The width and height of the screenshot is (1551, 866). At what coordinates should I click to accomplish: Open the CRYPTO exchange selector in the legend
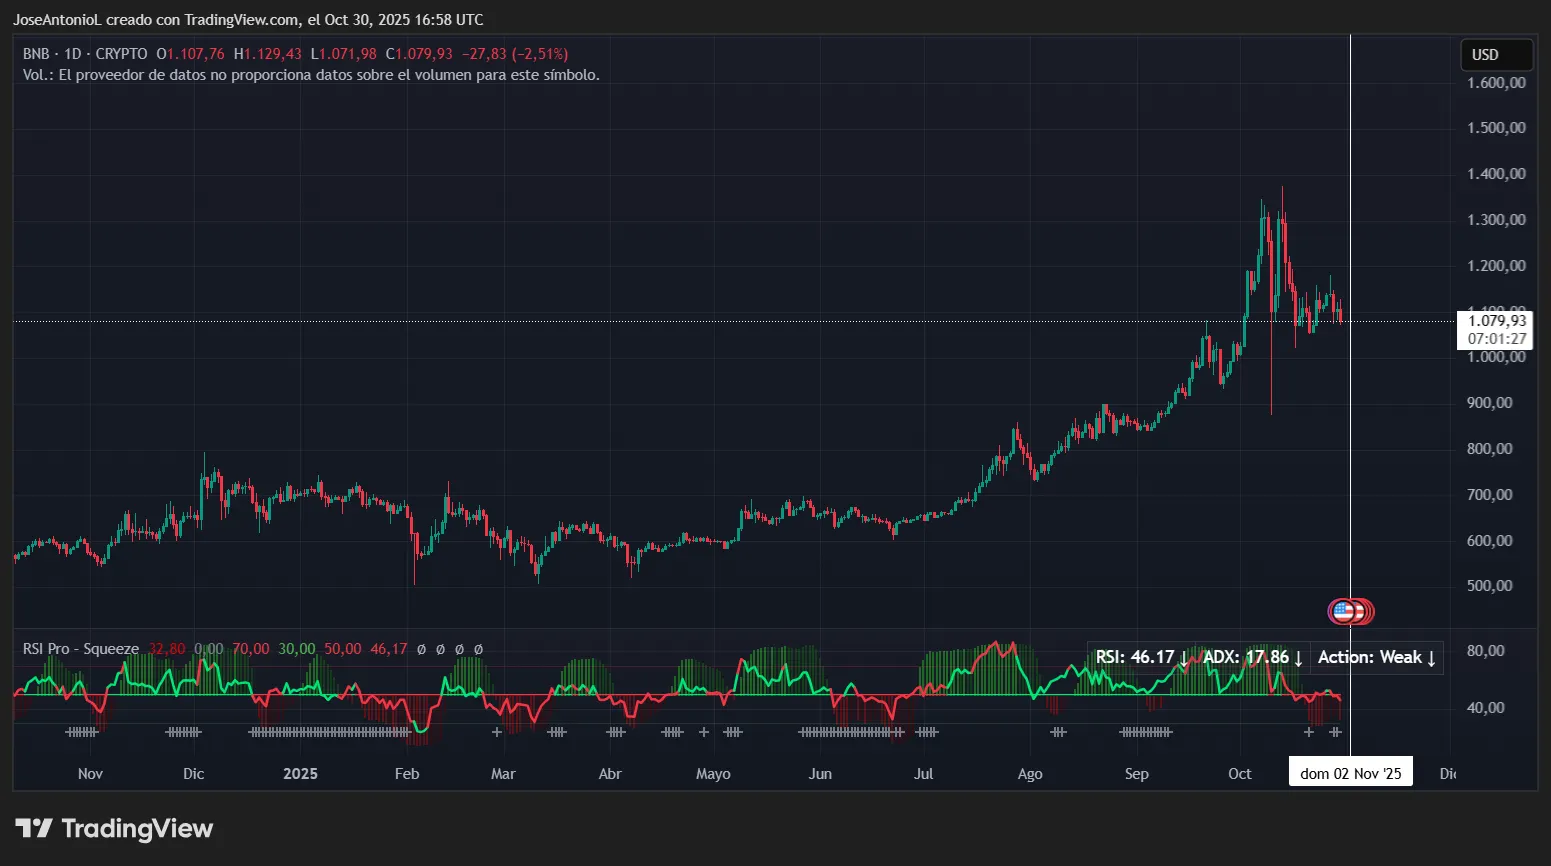coord(121,54)
